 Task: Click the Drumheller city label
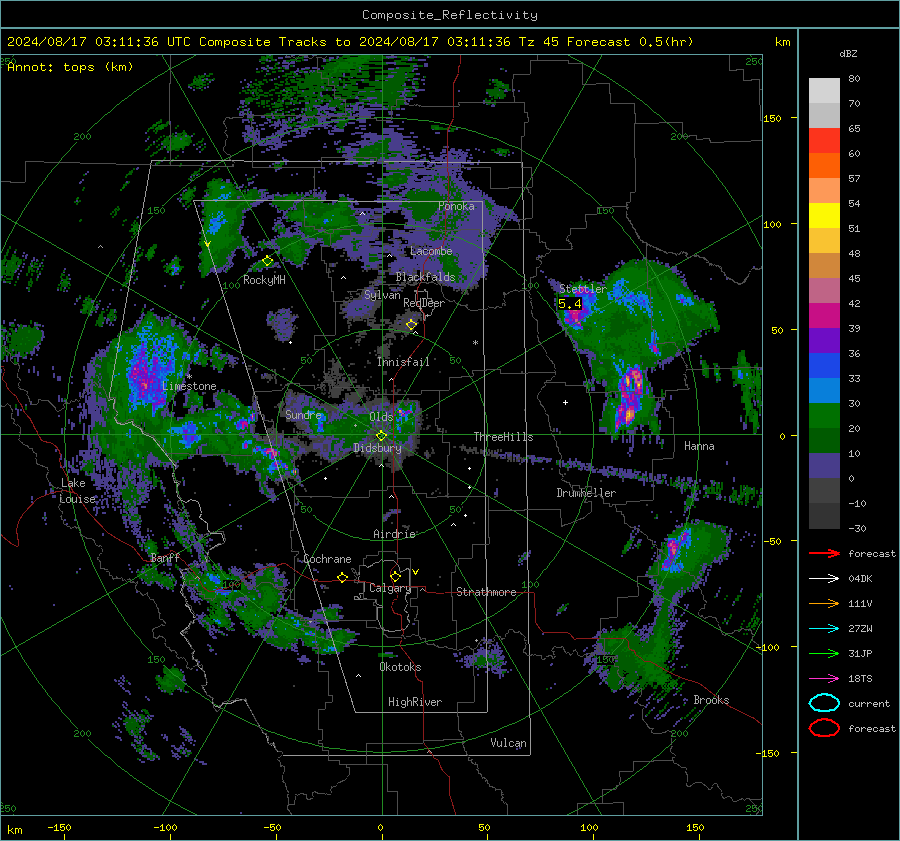click(586, 493)
